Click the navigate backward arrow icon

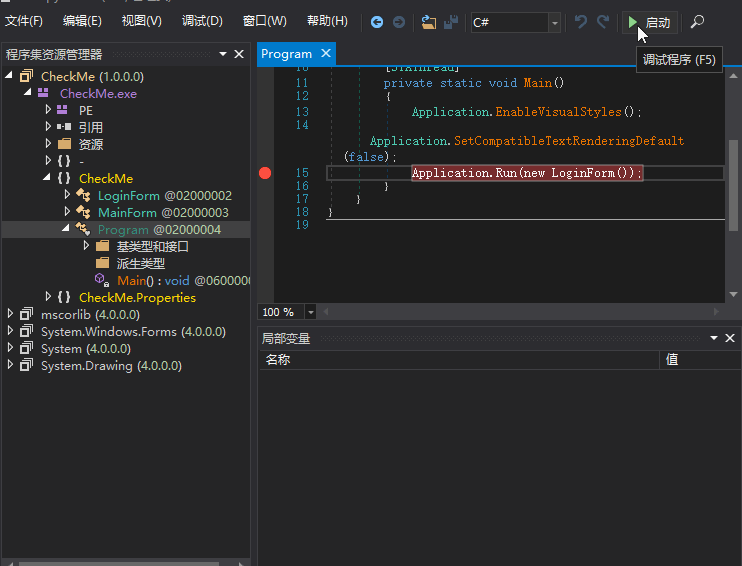pos(377,22)
